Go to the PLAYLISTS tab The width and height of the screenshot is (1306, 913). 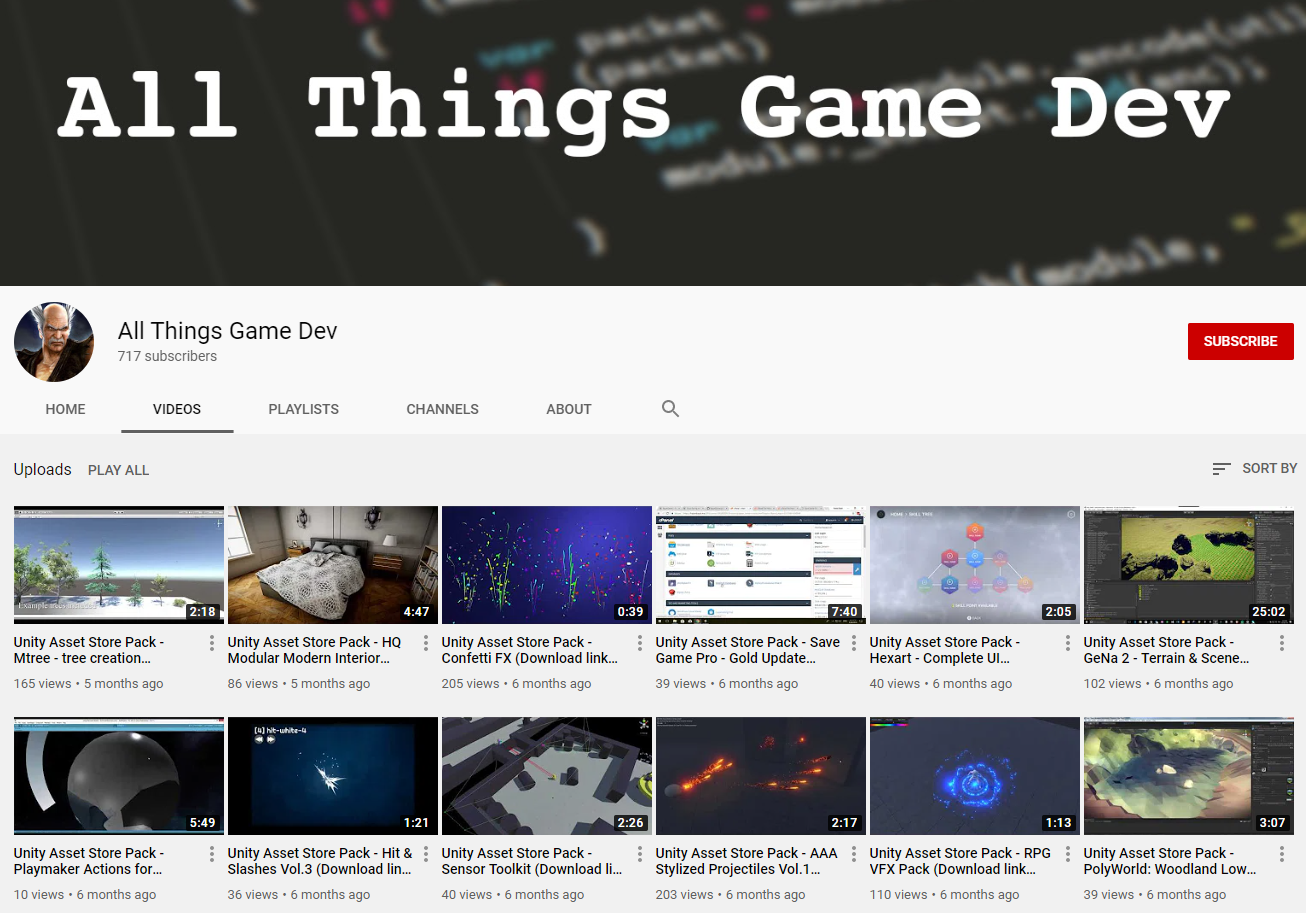[303, 409]
